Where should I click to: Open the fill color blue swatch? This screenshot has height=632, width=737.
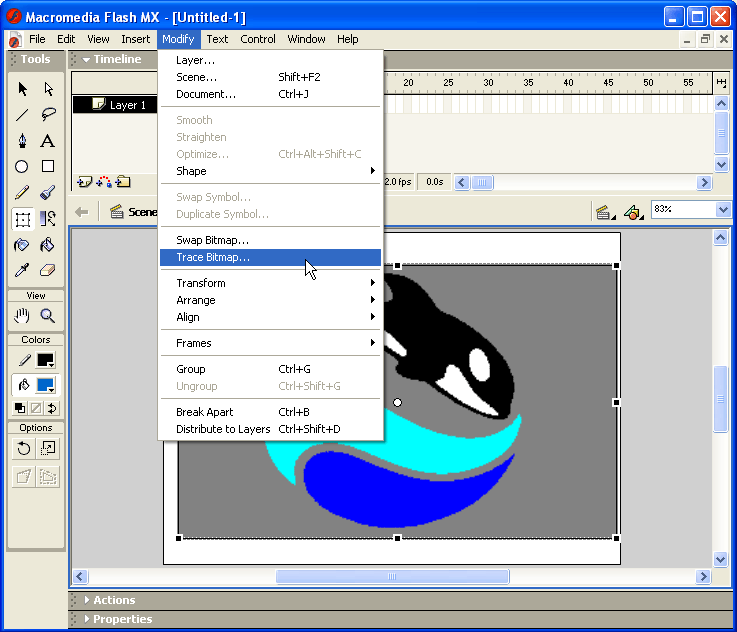(x=46, y=385)
